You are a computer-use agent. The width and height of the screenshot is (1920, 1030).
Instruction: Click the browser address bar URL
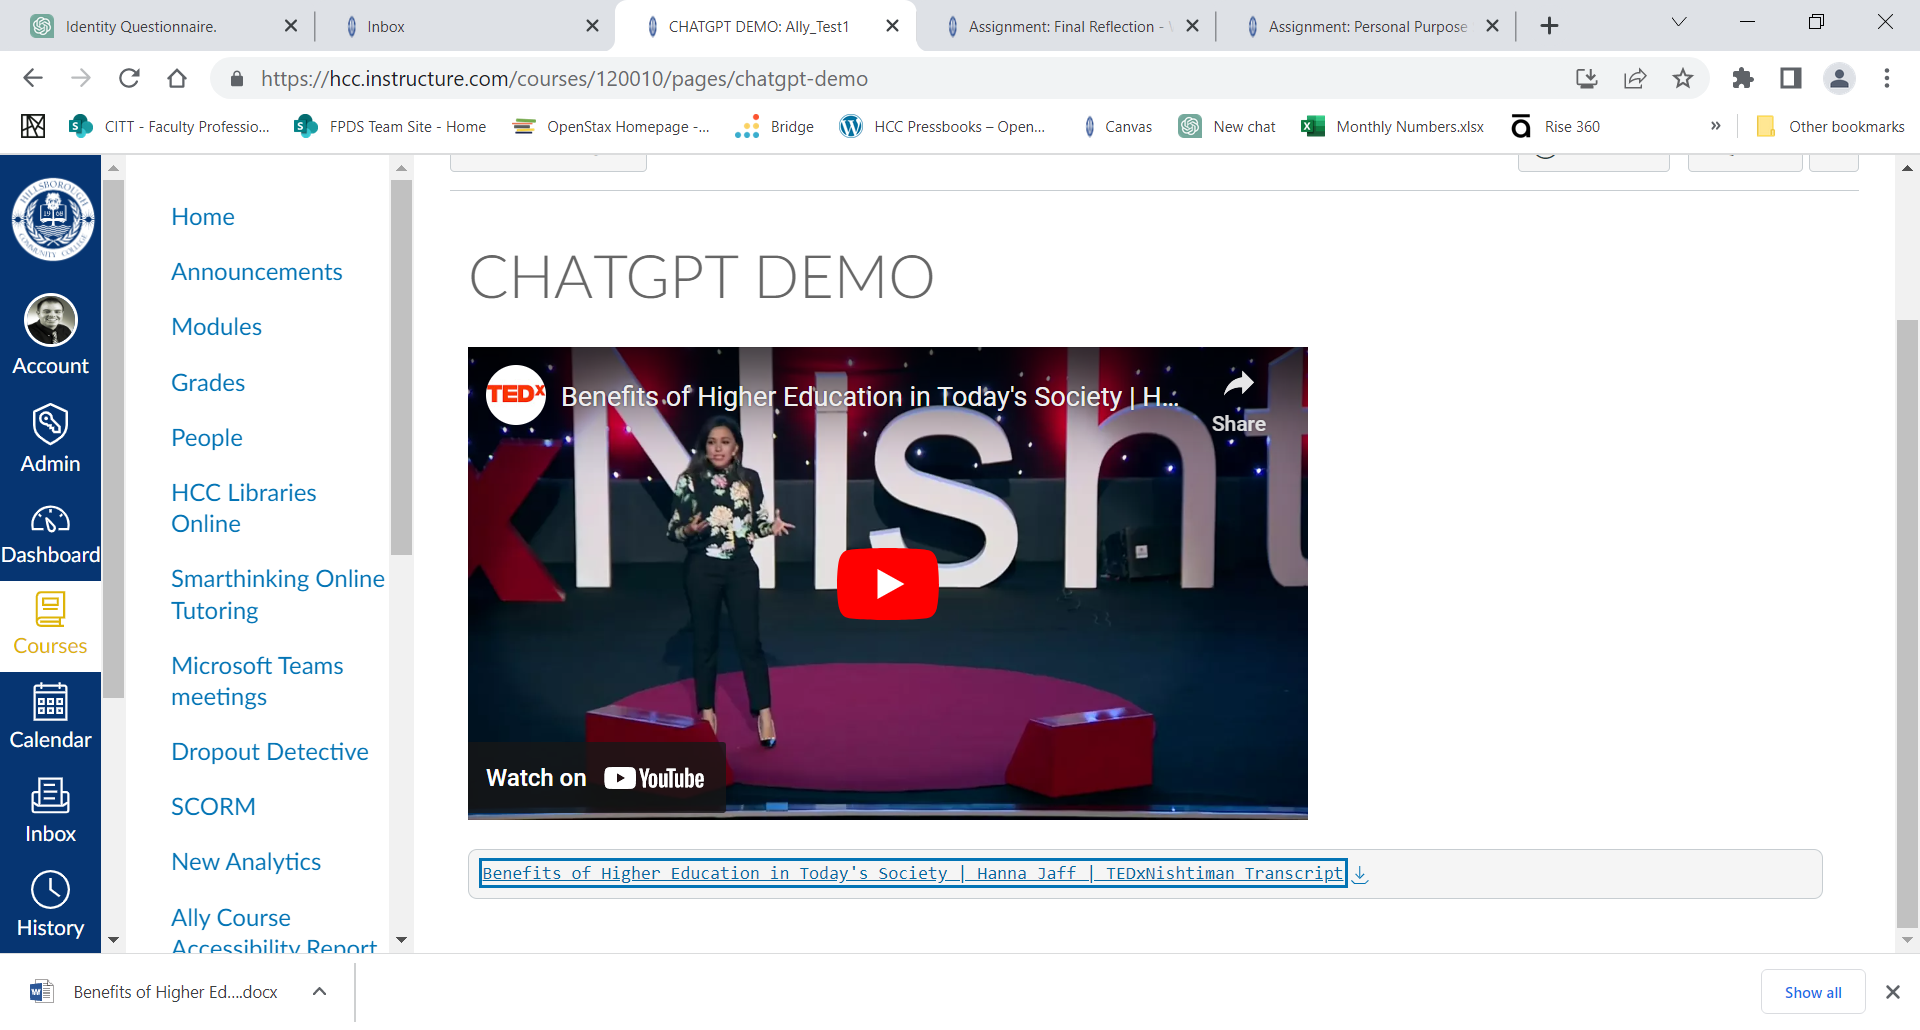click(564, 79)
